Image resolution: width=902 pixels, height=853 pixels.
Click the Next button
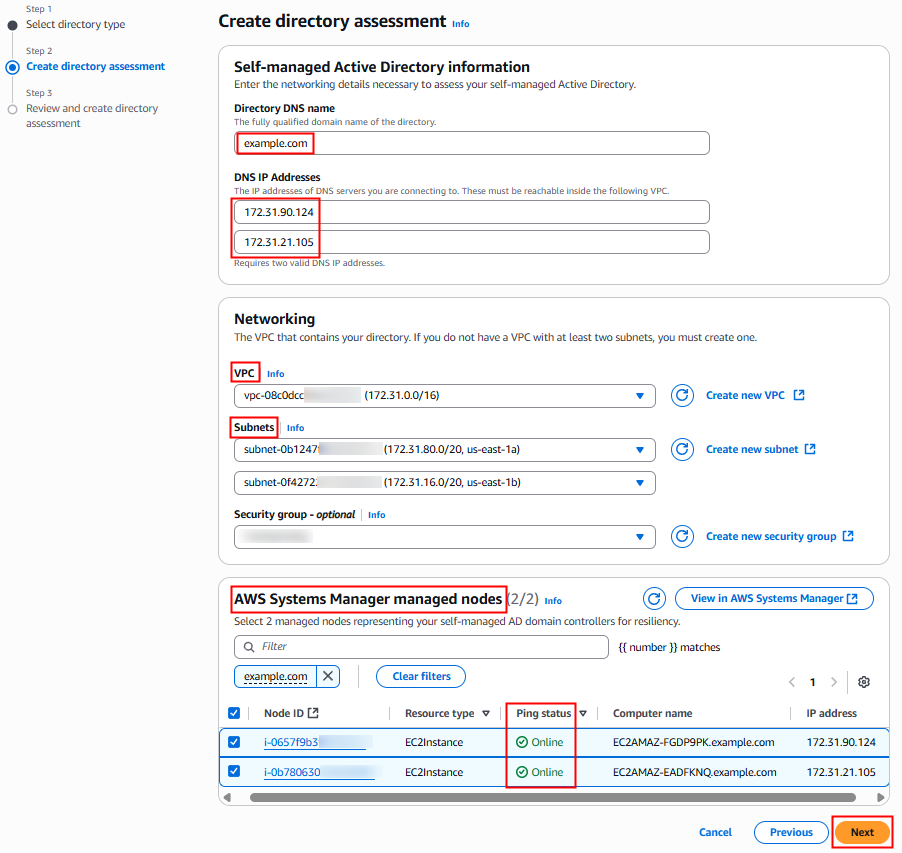click(x=862, y=832)
